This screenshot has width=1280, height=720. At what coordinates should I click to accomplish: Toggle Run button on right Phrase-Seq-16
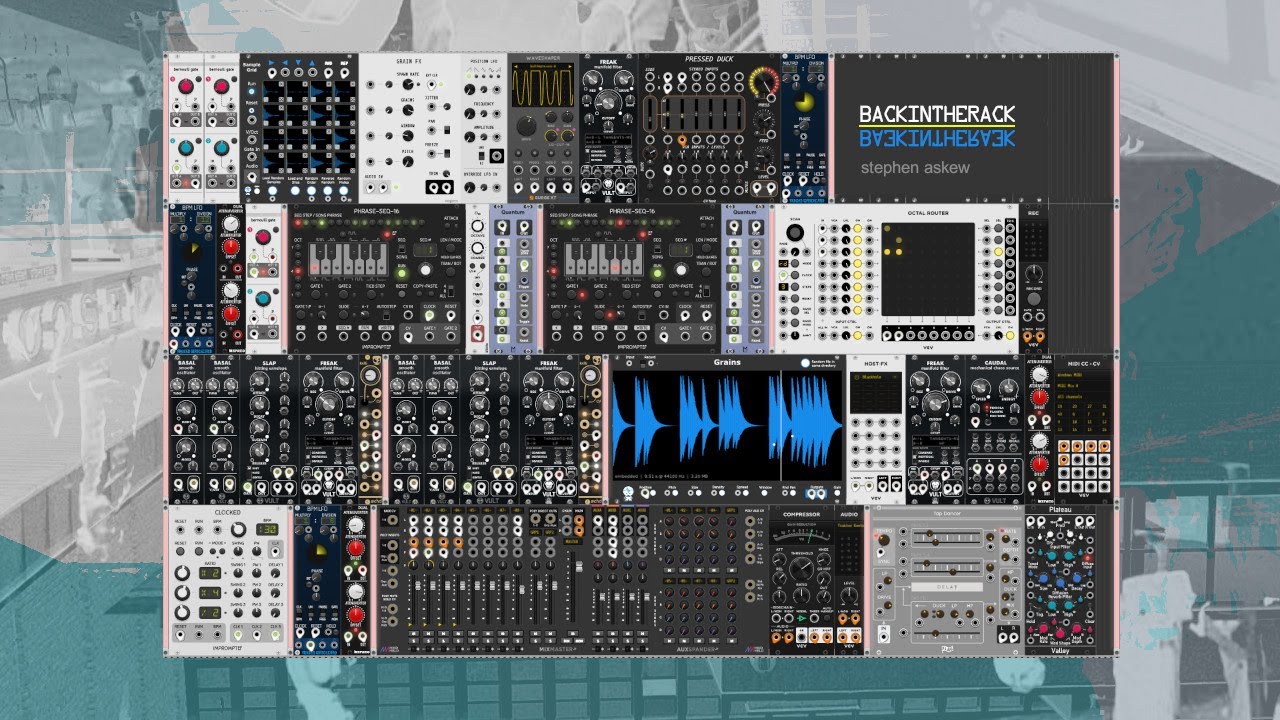click(x=657, y=271)
